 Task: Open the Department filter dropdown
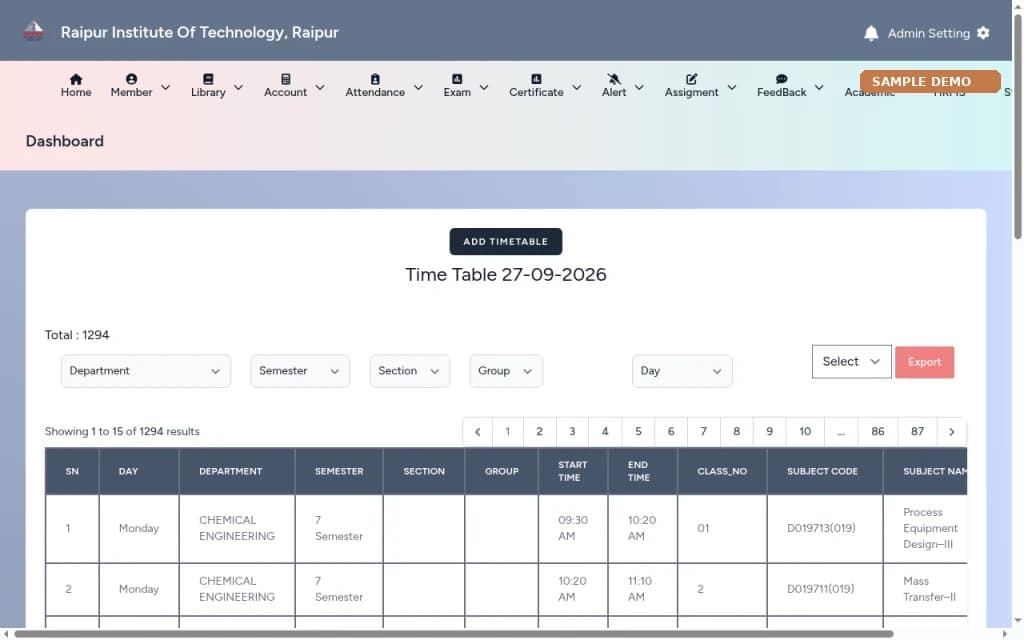[x=146, y=371]
